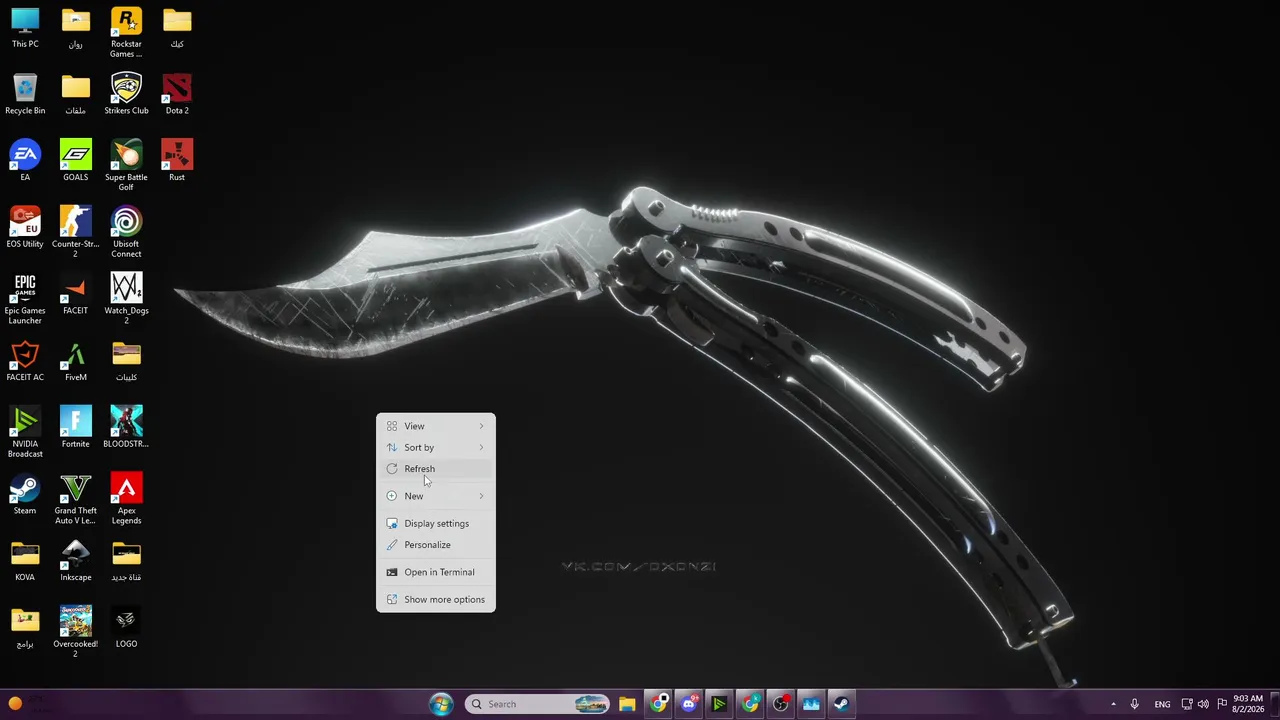
Task: Select the Fortnite shortcut
Action: coord(75,428)
